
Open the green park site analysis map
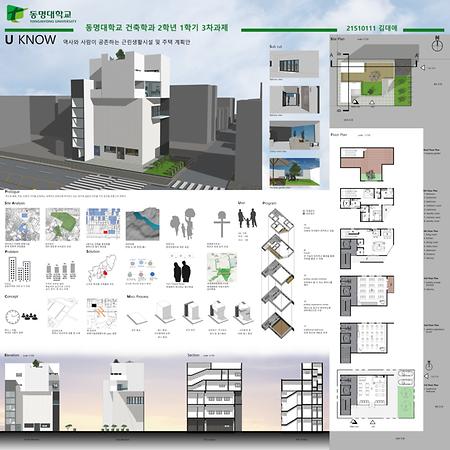tap(63, 224)
